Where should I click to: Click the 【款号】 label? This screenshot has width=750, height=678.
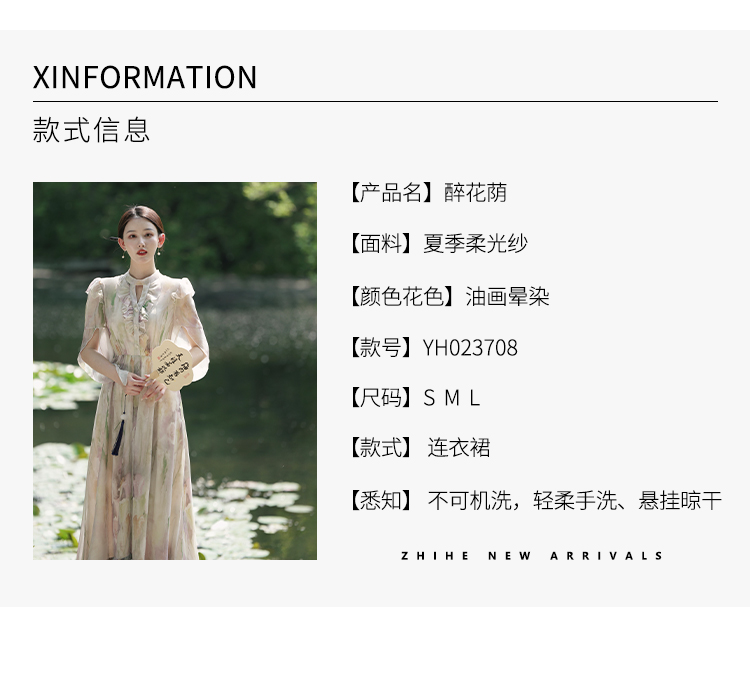pos(381,348)
